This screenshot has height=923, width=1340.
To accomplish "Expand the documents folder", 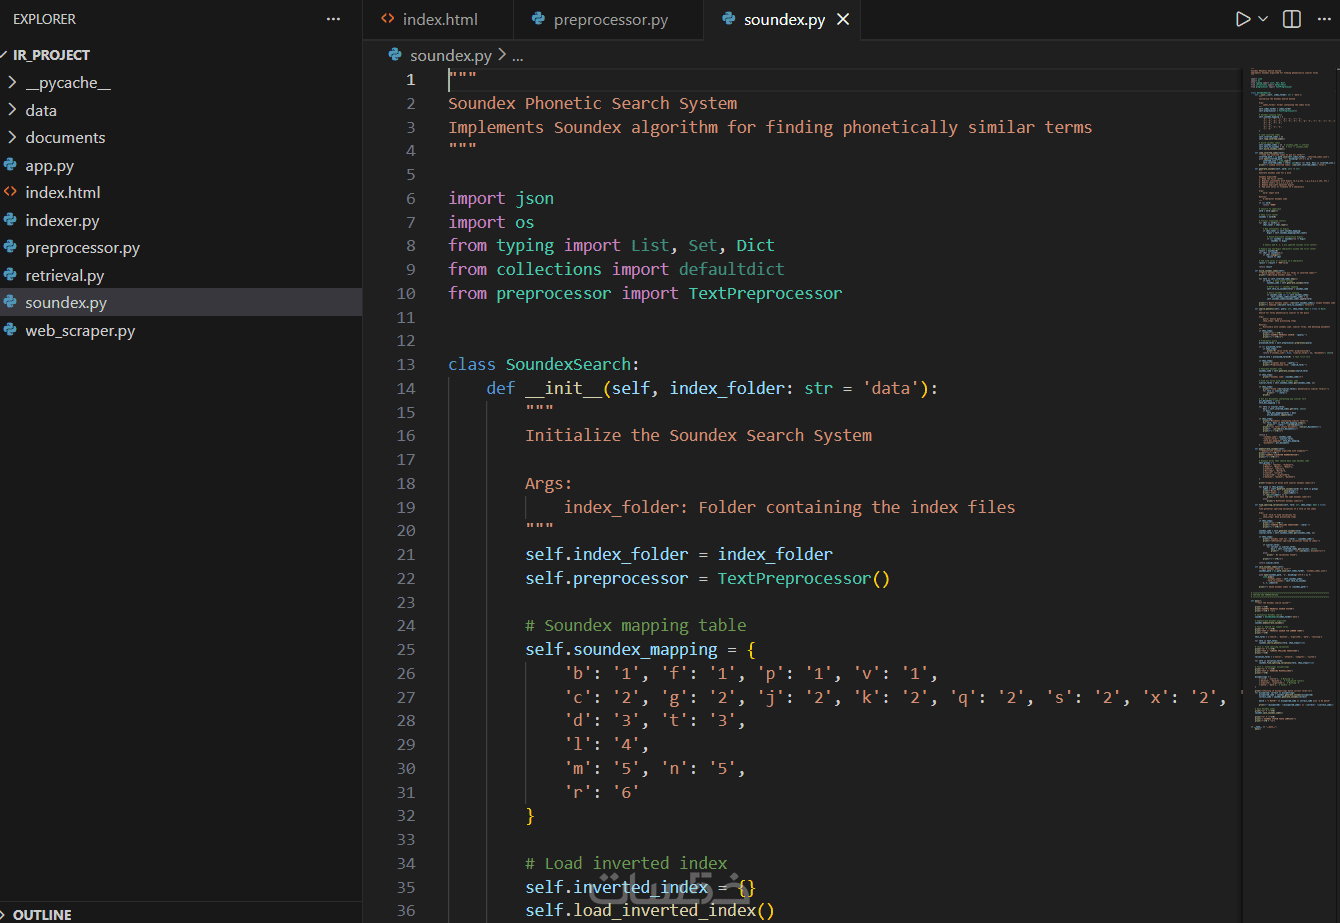I will pyautogui.click(x=65, y=138).
